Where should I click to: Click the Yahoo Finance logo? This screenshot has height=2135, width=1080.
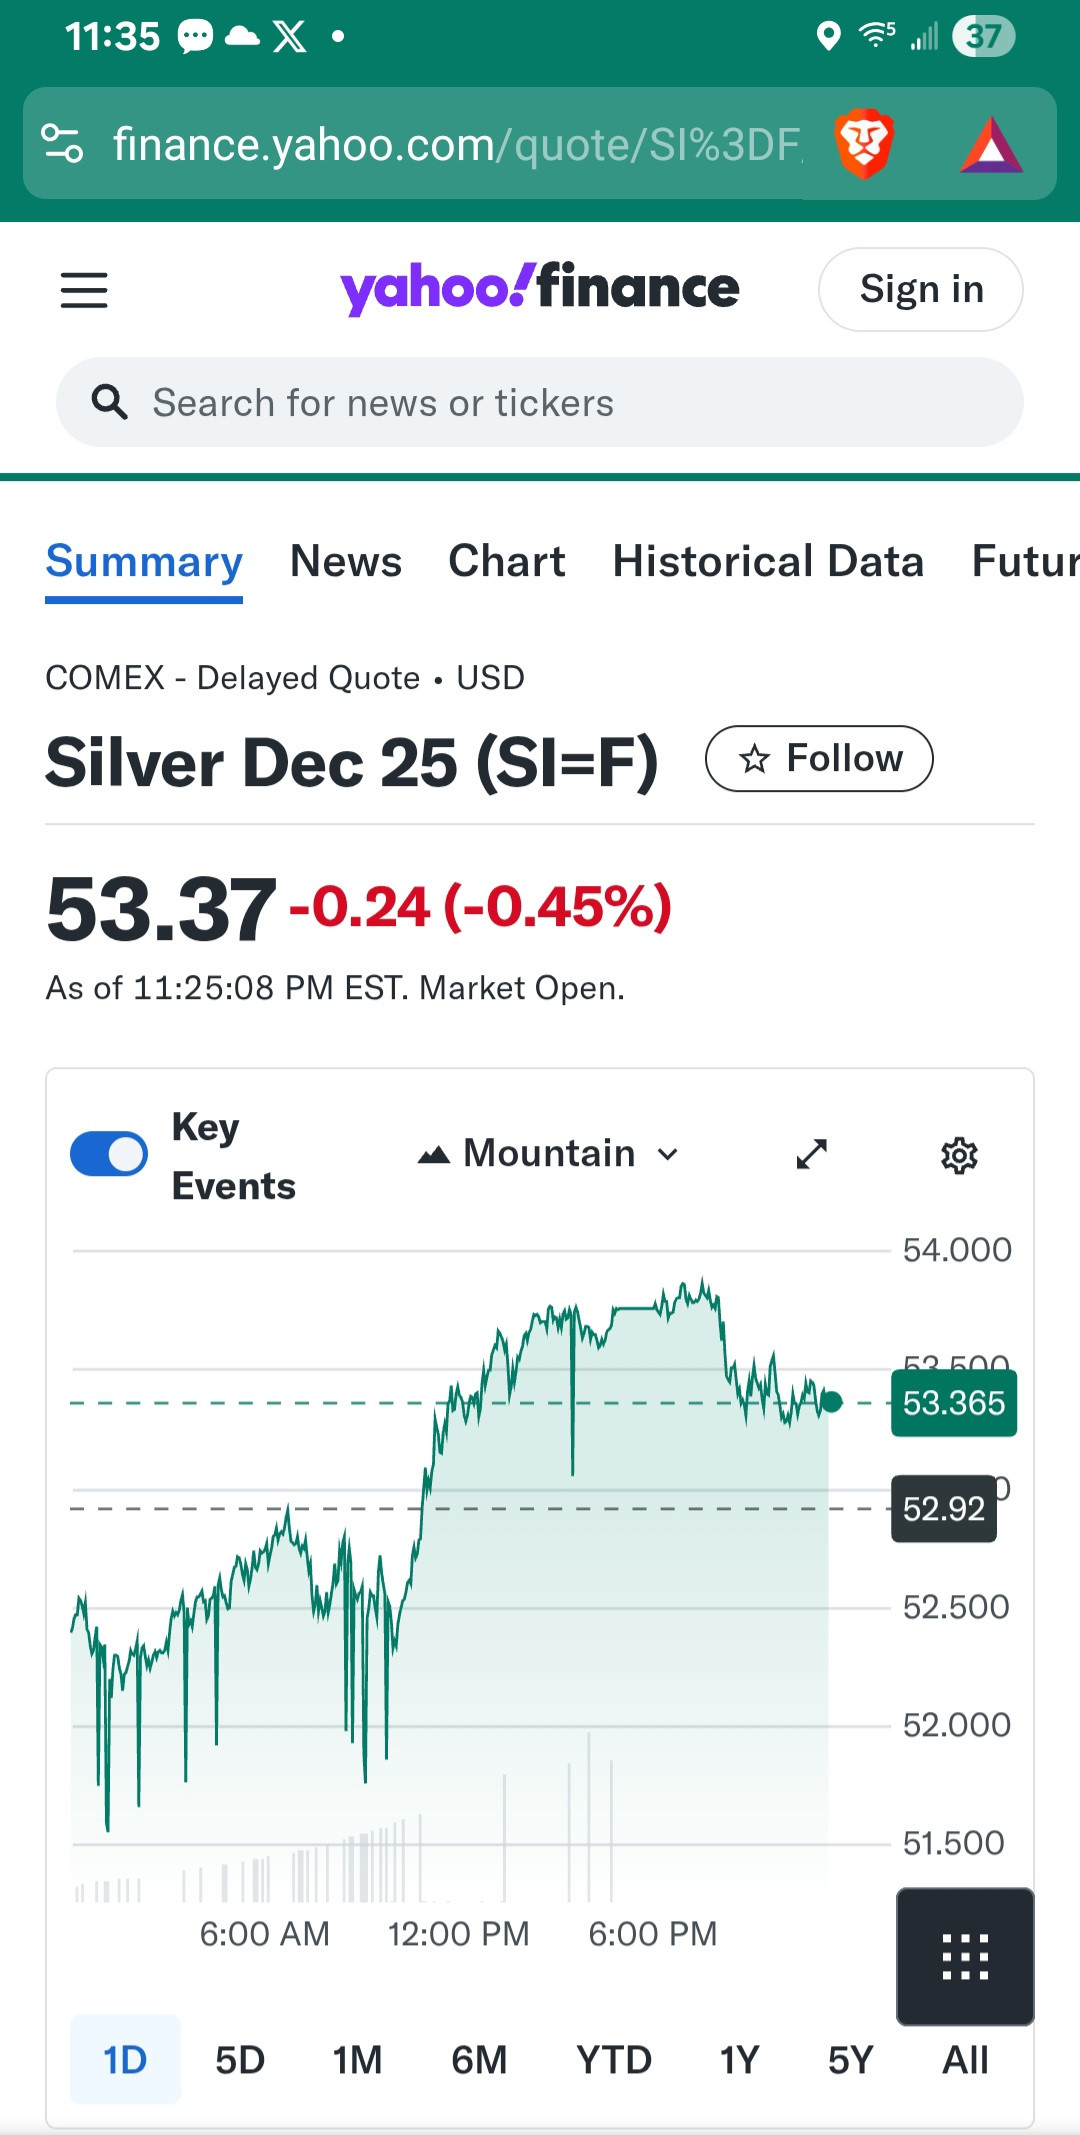[540, 289]
